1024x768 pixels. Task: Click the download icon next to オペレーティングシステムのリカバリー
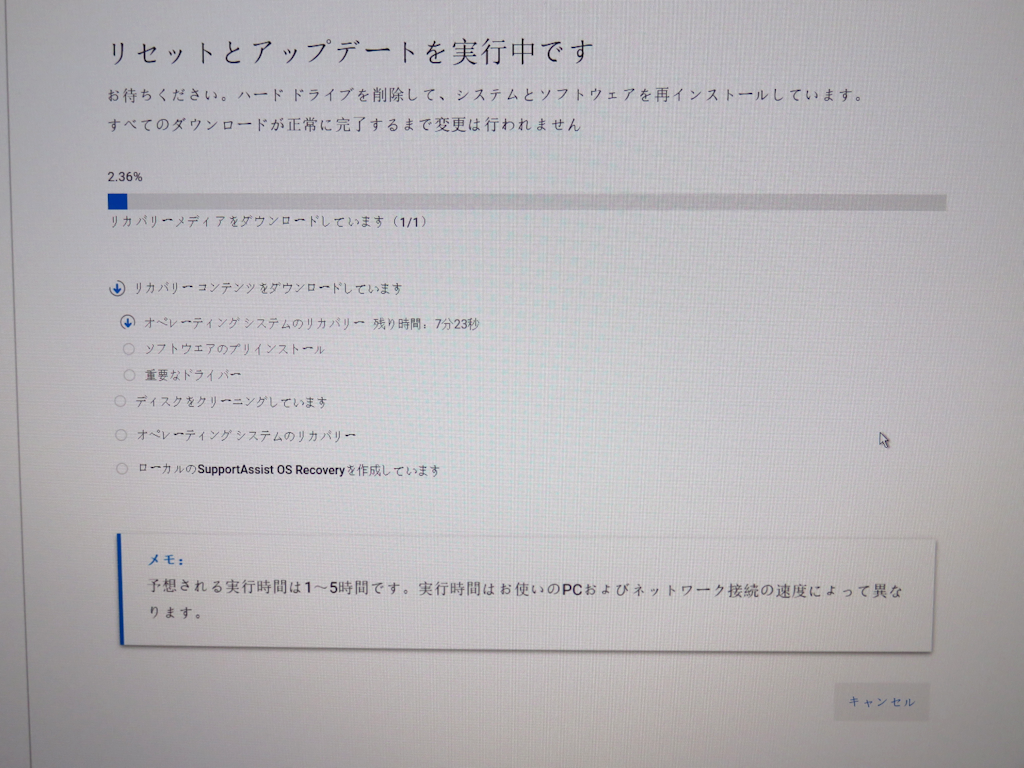tap(128, 323)
